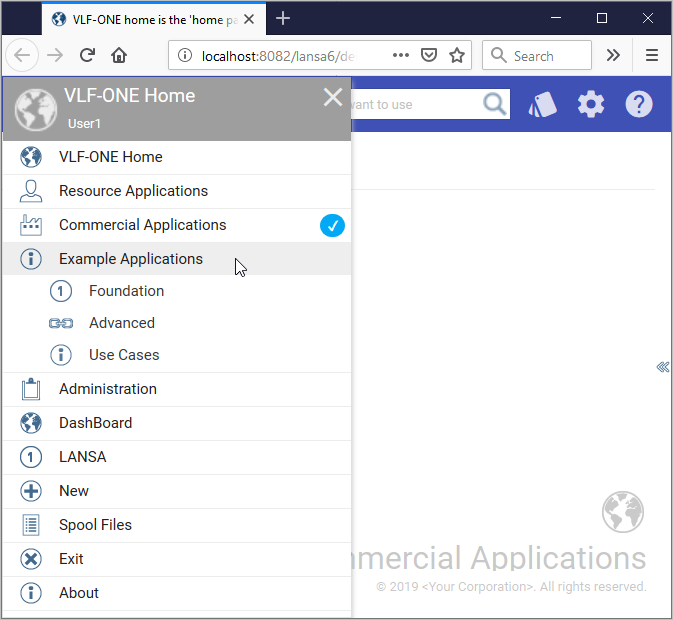The width and height of the screenshot is (673, 620).
Task: Open the page actions three-dots menu
Action: pos(400,55)
